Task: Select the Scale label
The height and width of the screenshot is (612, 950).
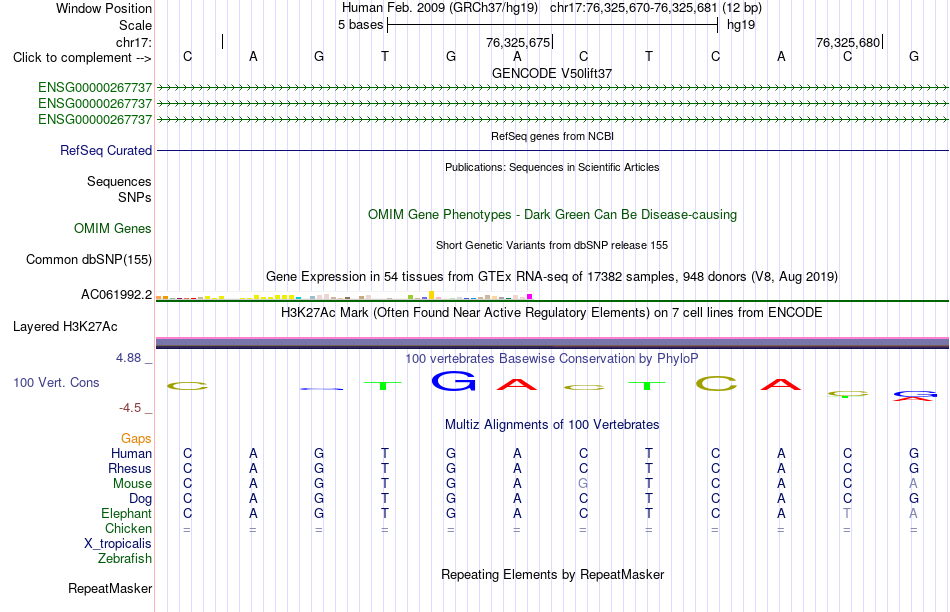Action: (136, 25)
